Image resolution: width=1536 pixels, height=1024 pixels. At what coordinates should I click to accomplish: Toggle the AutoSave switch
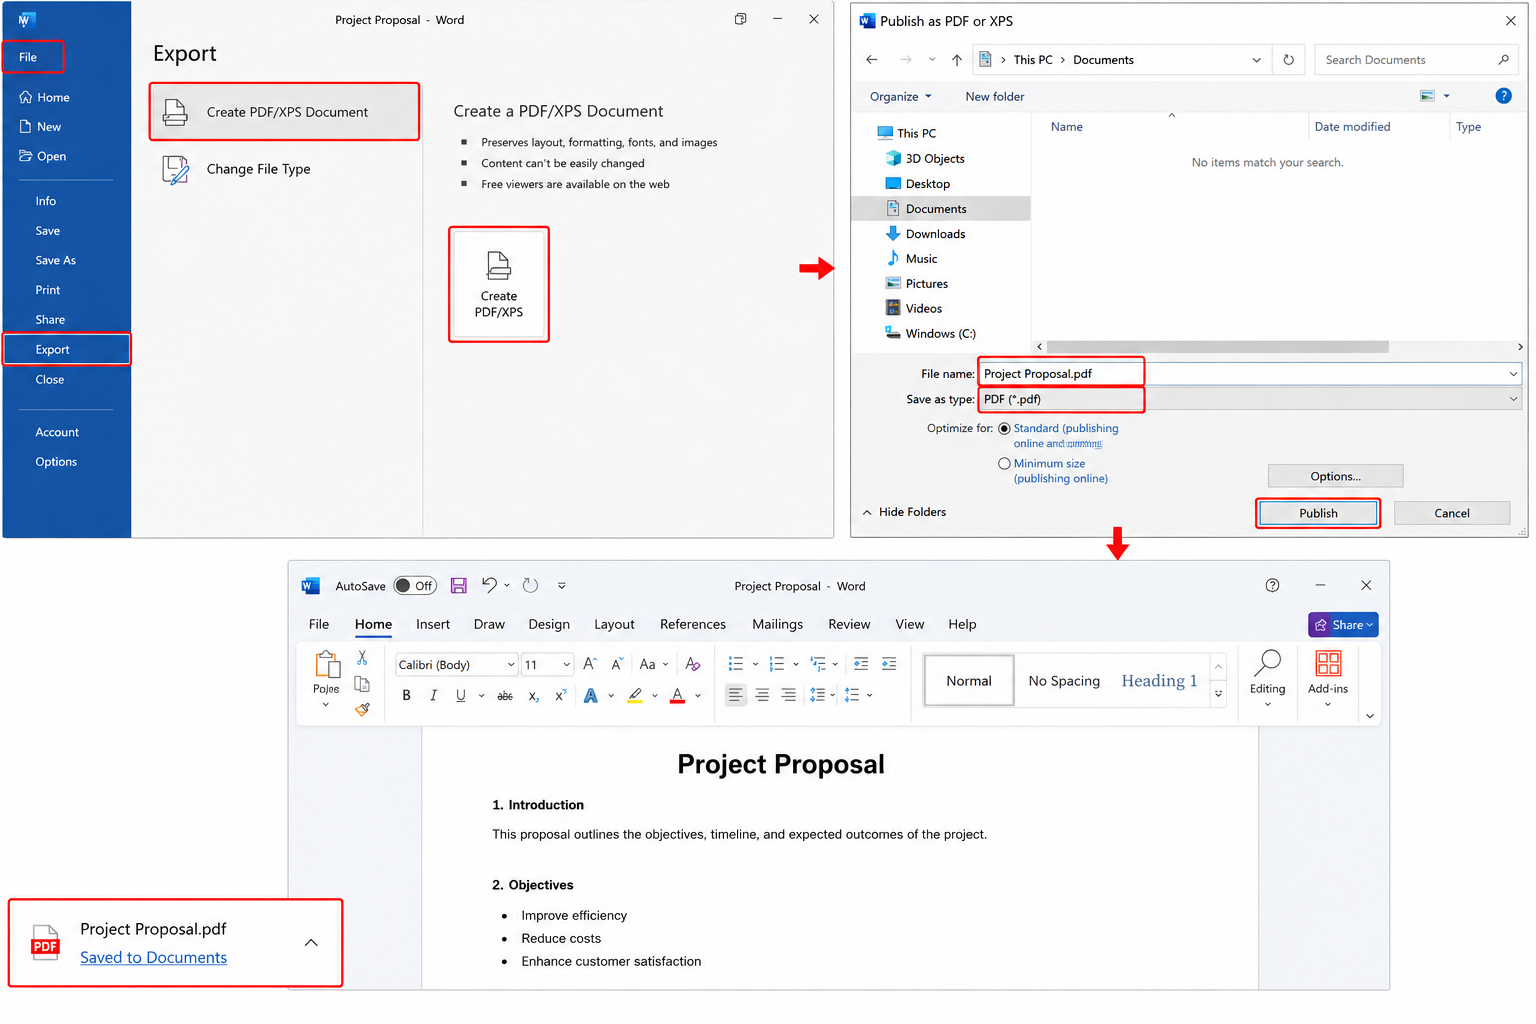click(x=414, y=586)
